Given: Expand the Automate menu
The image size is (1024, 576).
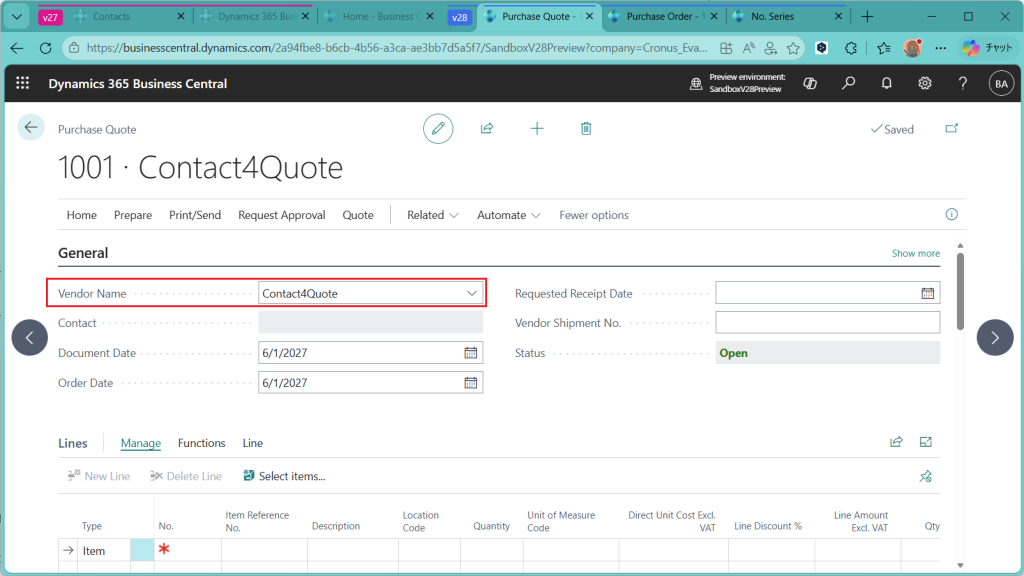Looking at the screenshot, I should click(508, 215).
